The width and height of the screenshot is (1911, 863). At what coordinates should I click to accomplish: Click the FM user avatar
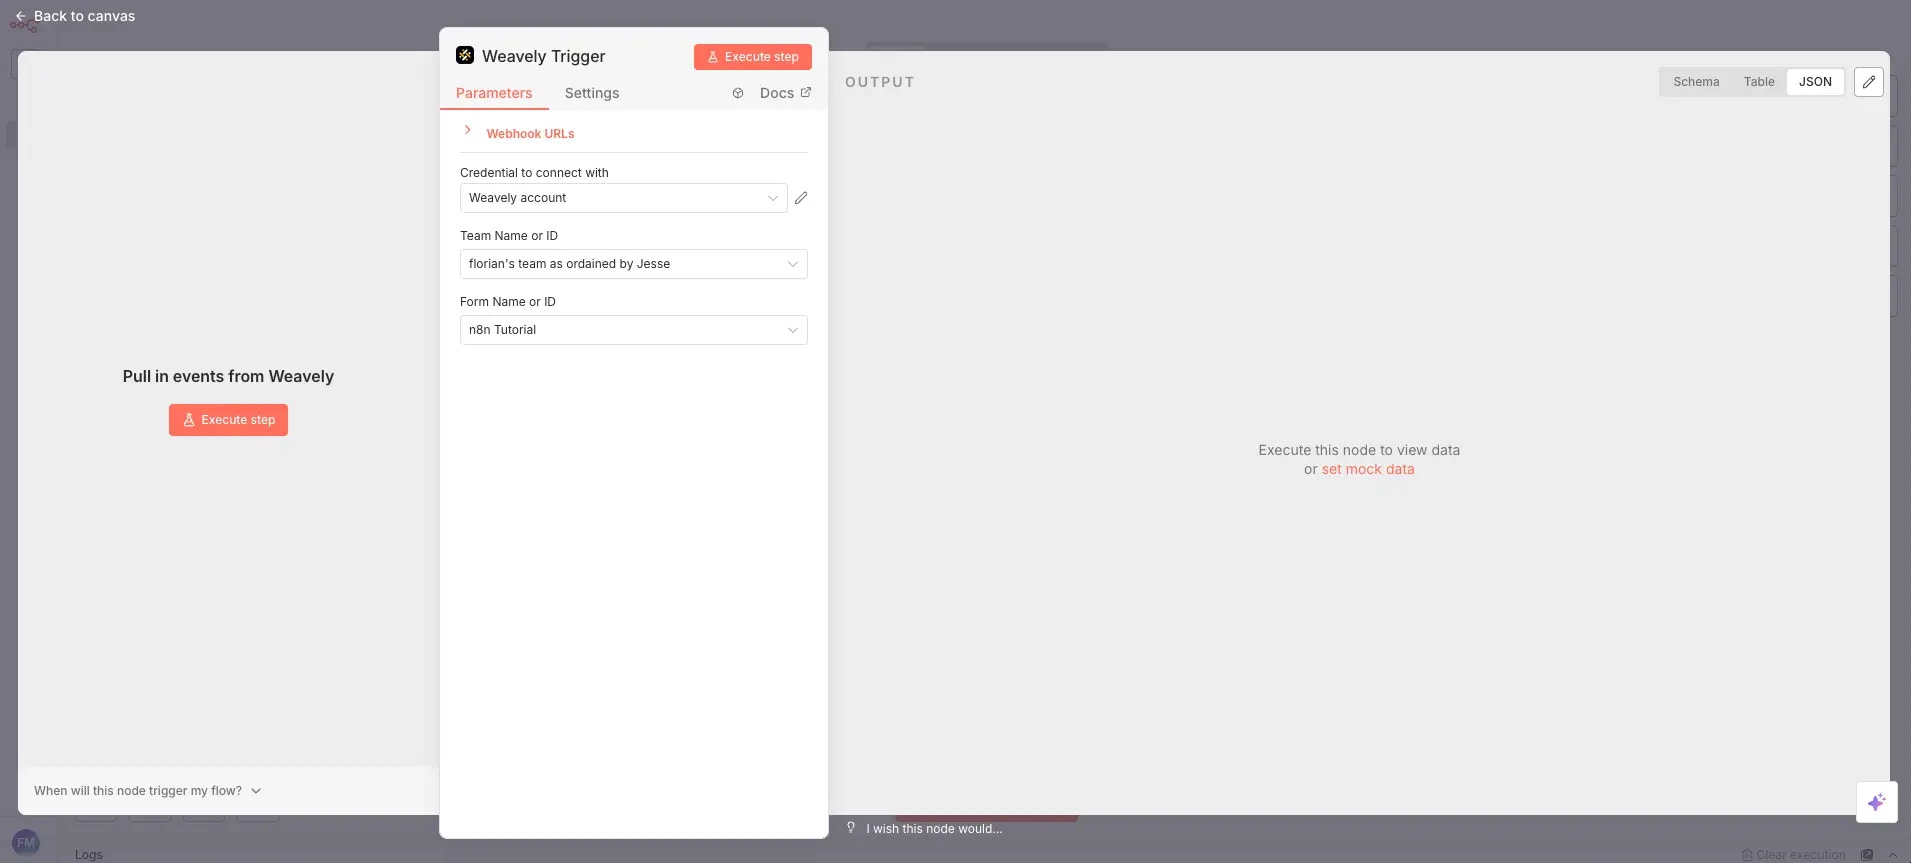(26, 843)
